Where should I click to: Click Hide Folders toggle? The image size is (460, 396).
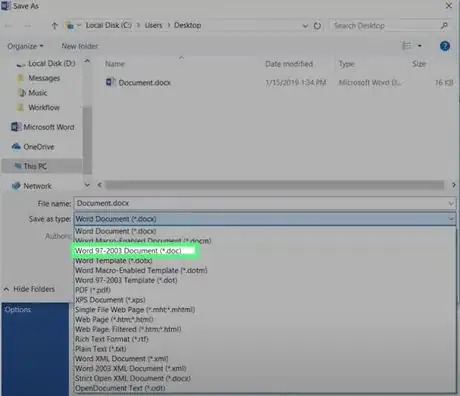tap(29, 289)
